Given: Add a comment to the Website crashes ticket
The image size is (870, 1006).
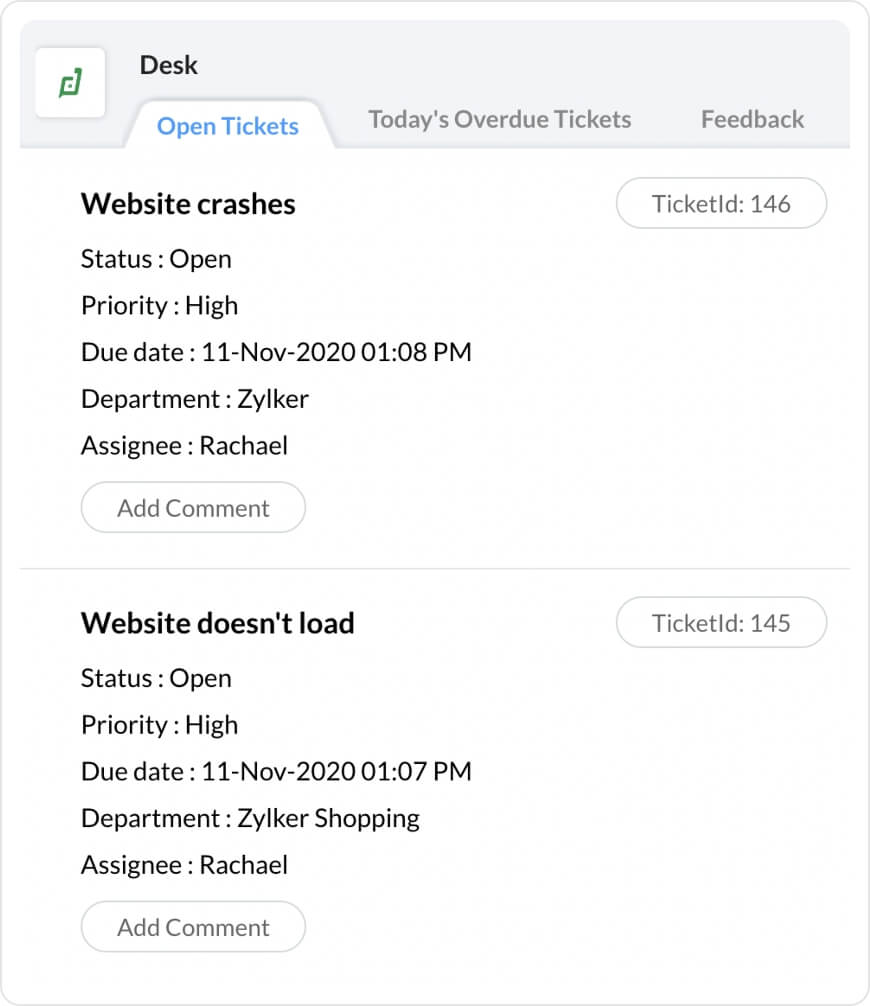Looking at the screenshot, I should tap(193, 508).
